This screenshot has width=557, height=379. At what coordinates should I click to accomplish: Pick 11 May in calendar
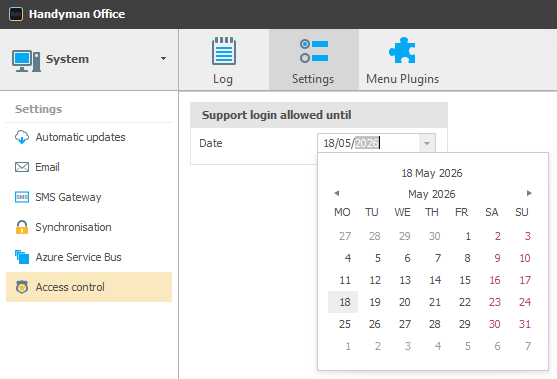(345, 280)
